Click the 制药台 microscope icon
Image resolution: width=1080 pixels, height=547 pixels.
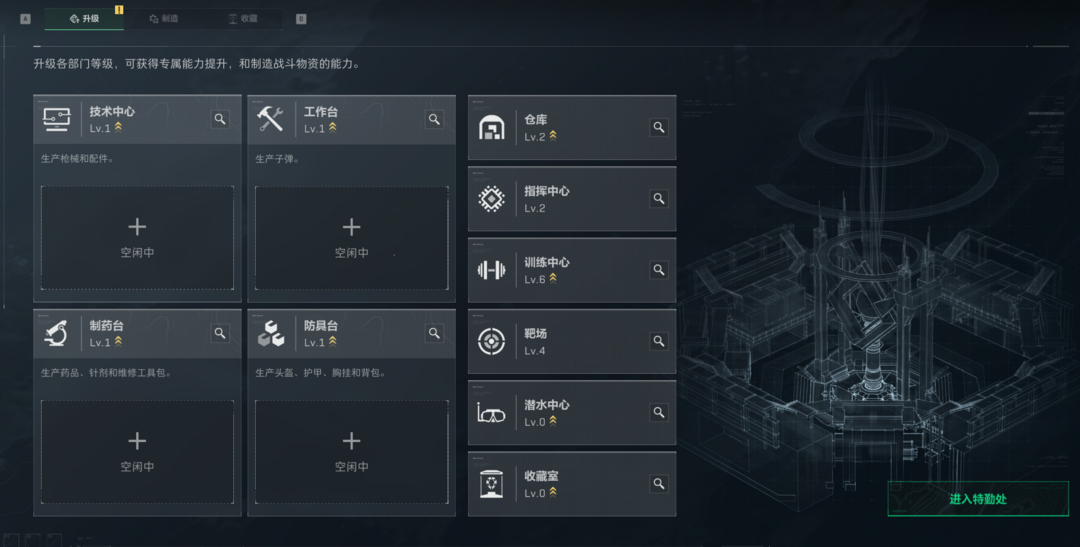tap(56, 333)
